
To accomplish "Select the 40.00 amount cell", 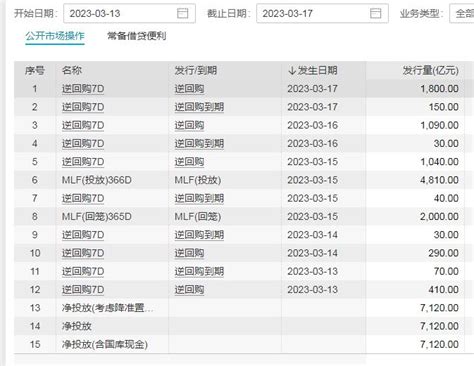I will [x=446, y=198].
